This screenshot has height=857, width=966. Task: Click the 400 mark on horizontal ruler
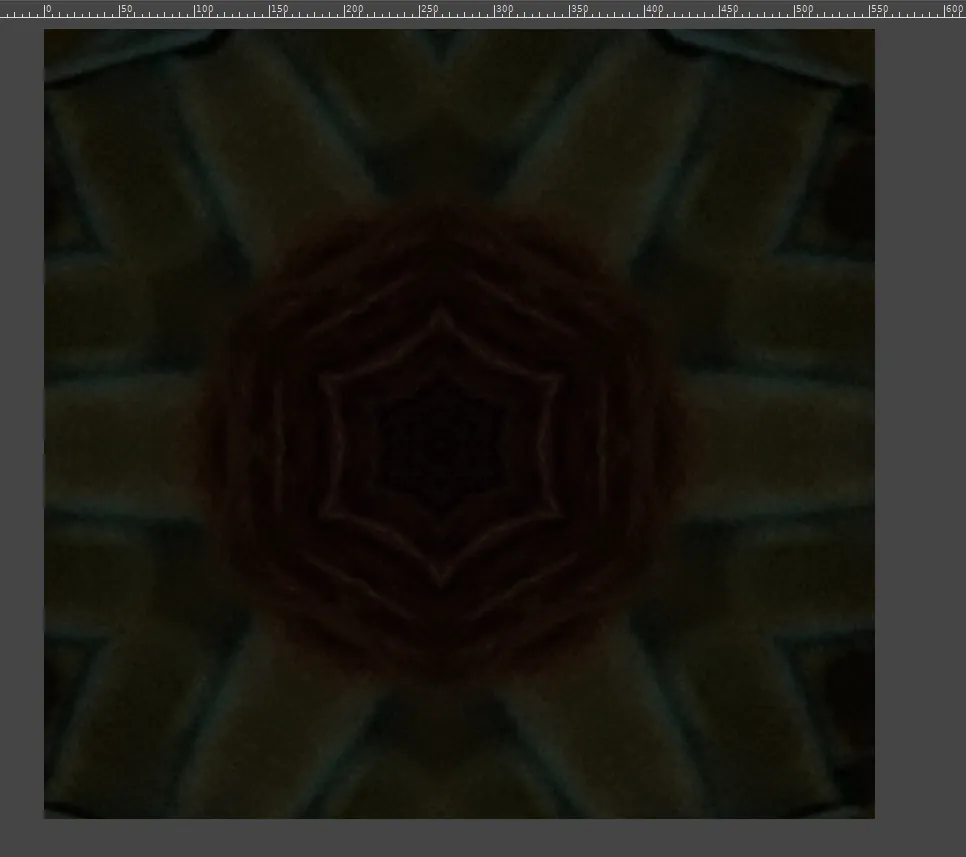pos(654,9)
